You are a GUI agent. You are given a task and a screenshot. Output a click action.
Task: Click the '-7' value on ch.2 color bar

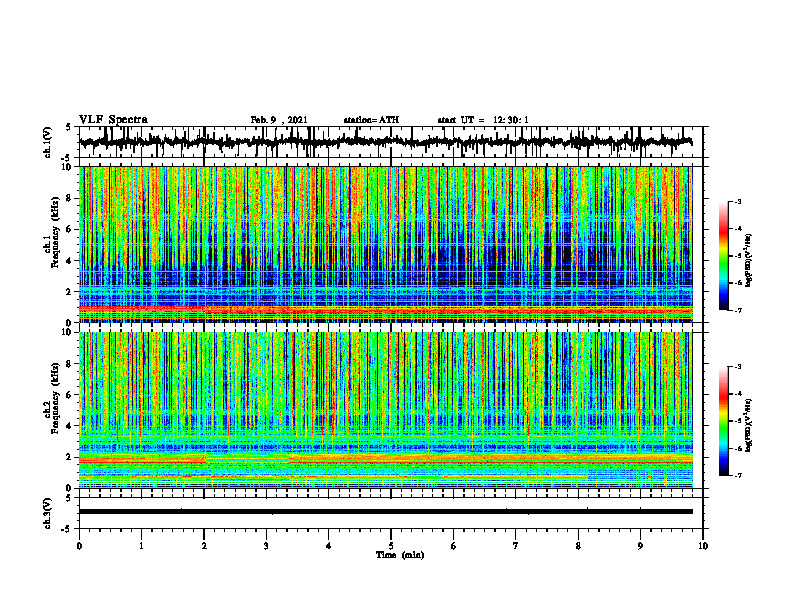click(737, 476)
